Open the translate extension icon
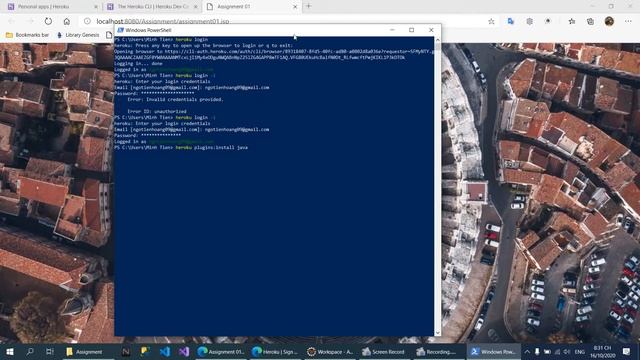The height and width of the screenshot is (360, 640). (x=511, y=21)
